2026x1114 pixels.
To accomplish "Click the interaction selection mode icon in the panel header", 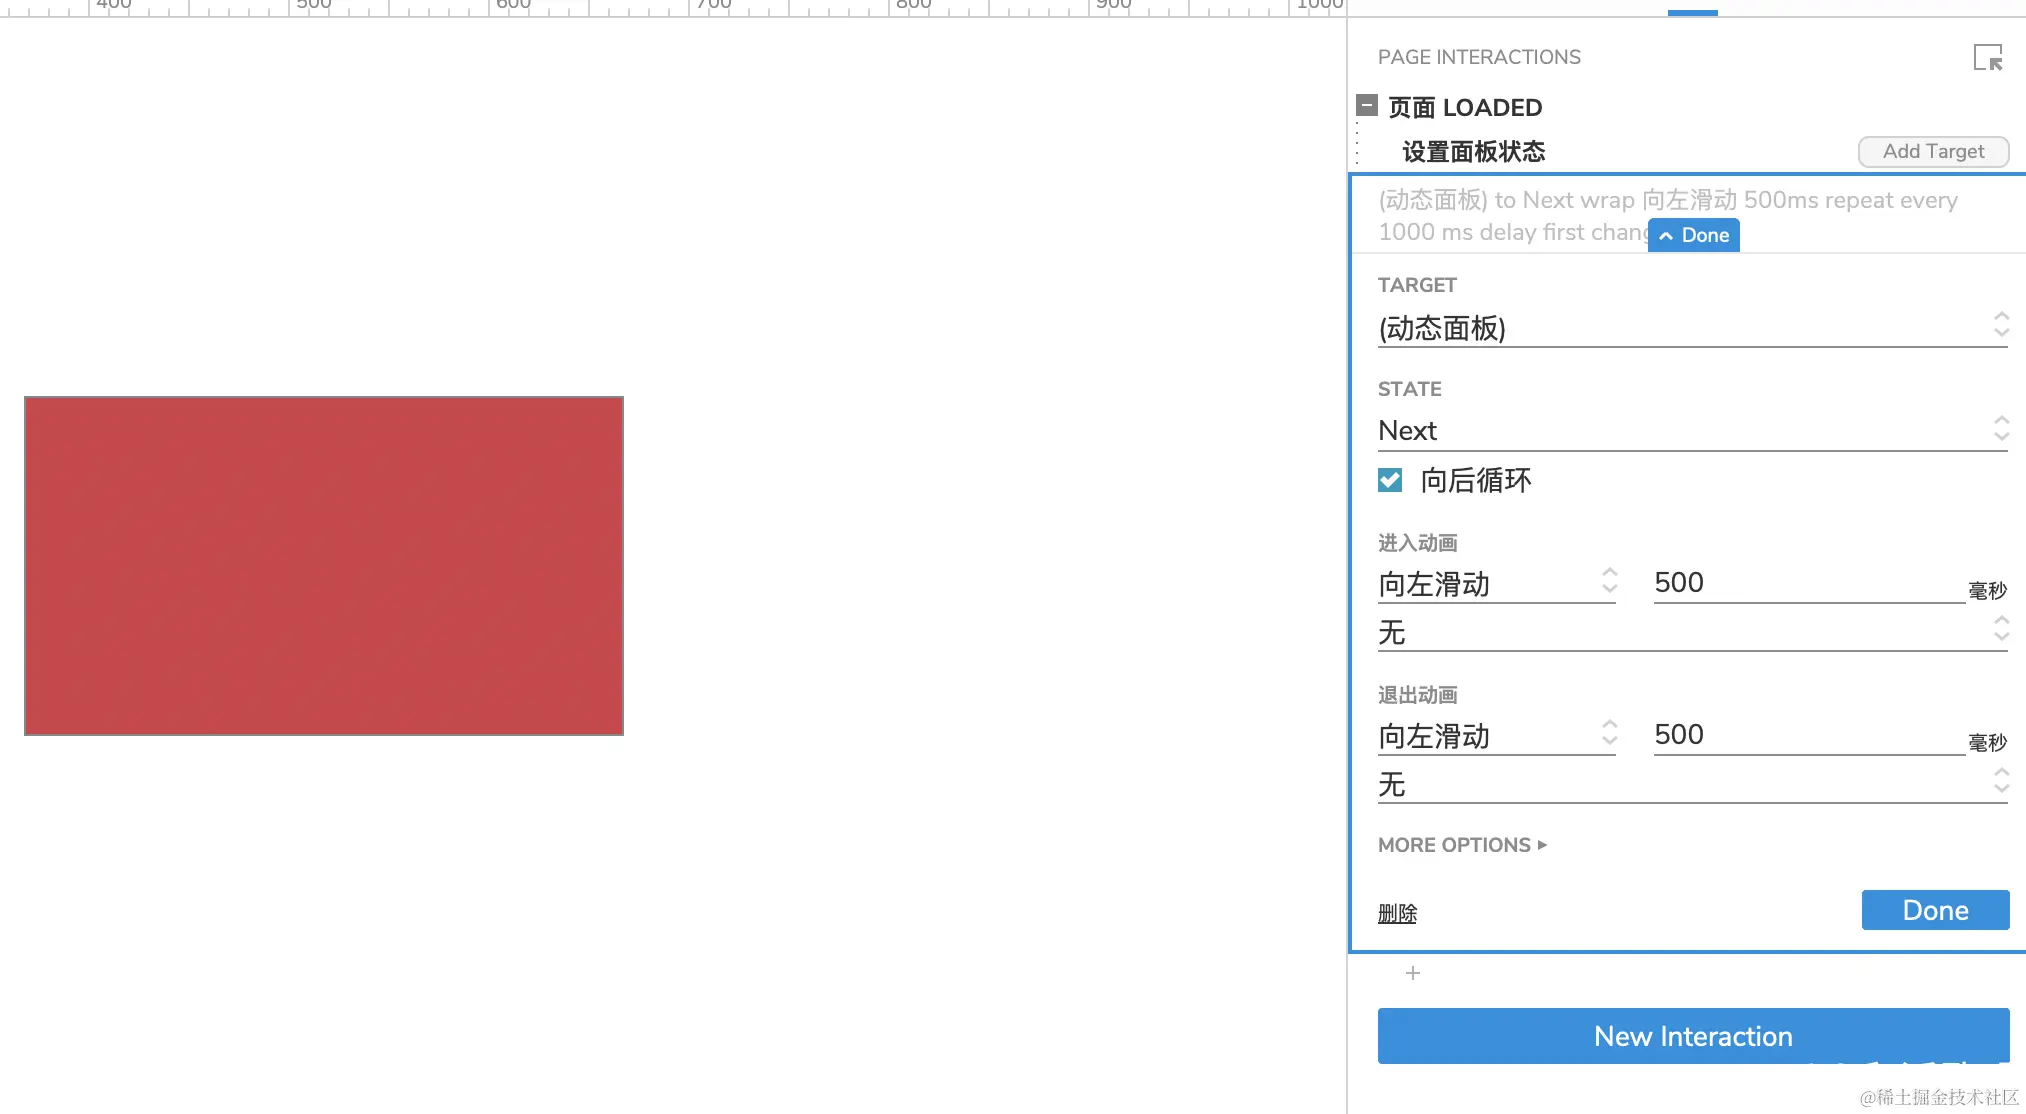I will pos(1987,58).
